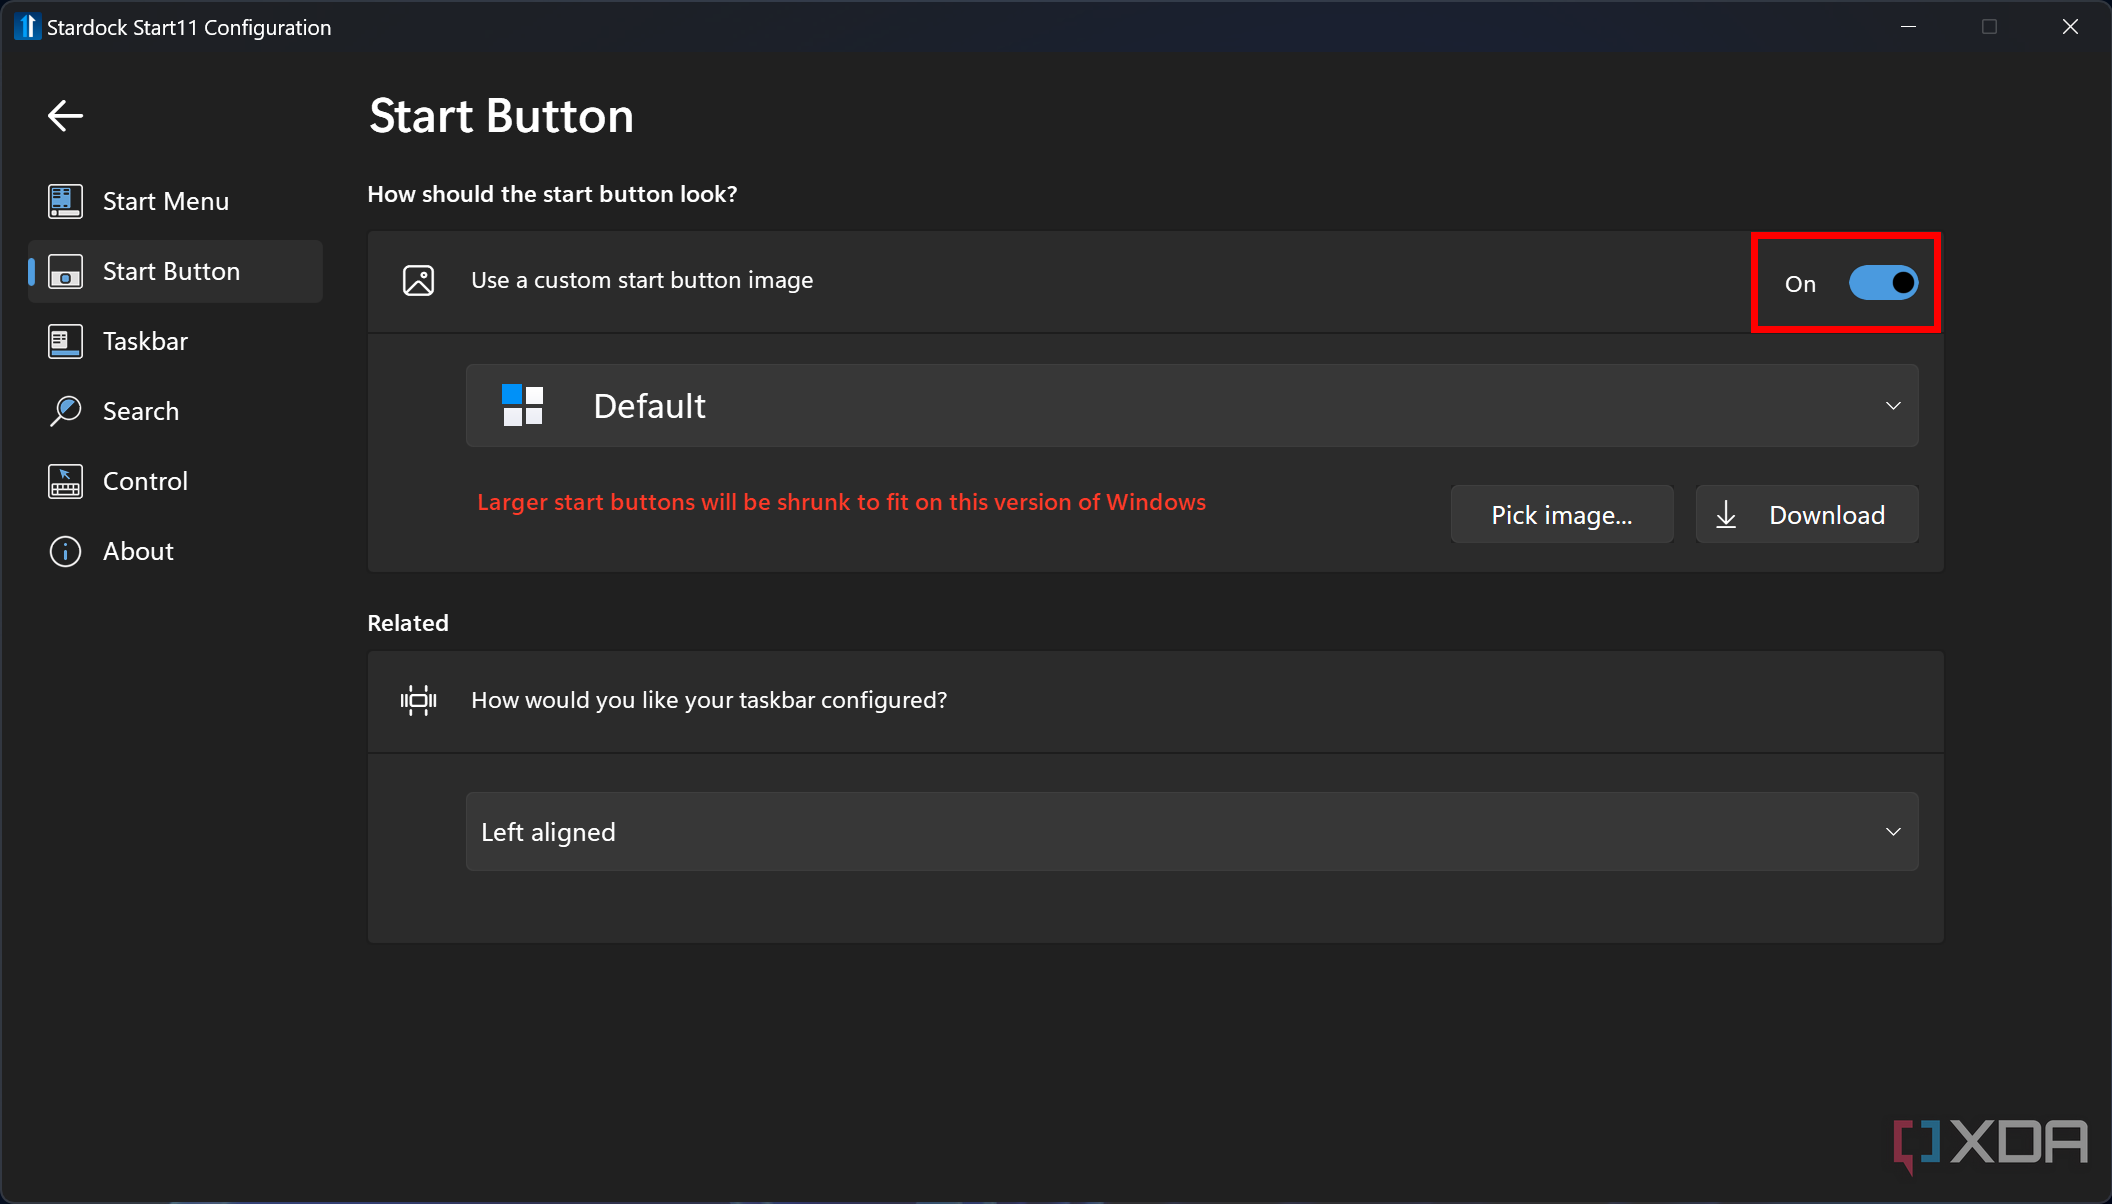This screenshot has width=2112, height=1204.
Task: Click the 'Related' section heading
Action: [408, 623]
